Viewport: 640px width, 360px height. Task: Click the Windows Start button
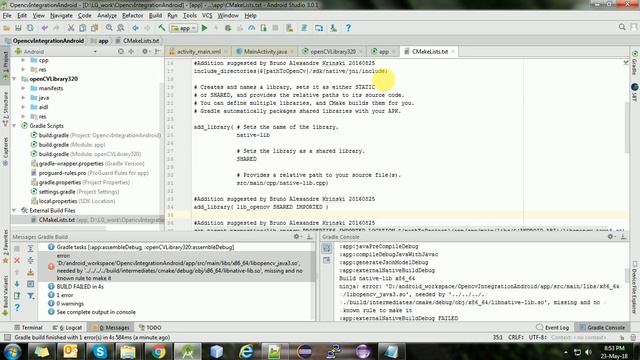(x=13, y=351)
